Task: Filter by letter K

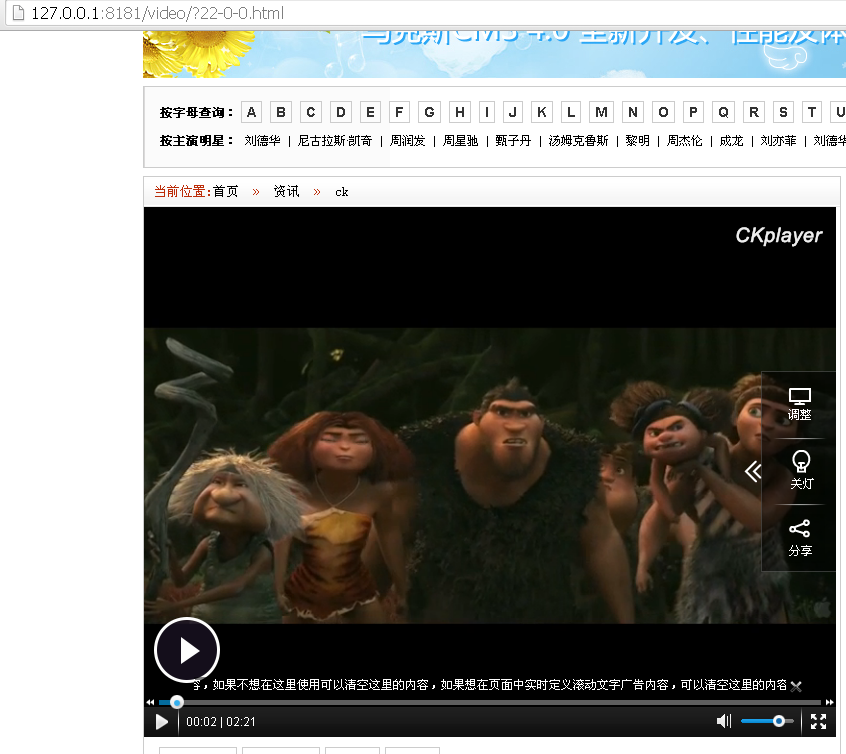Action: 542,112
